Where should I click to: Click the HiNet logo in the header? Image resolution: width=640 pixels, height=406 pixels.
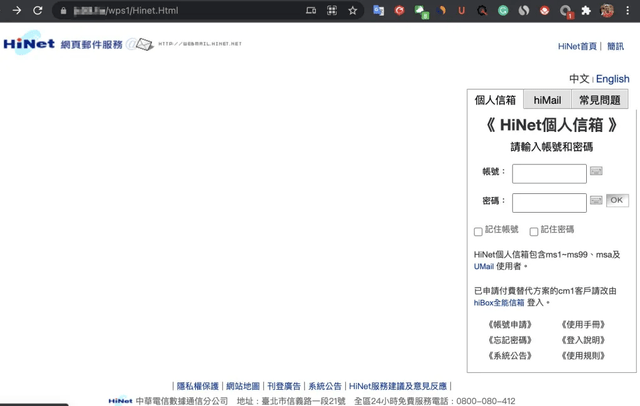click(29, 43)
